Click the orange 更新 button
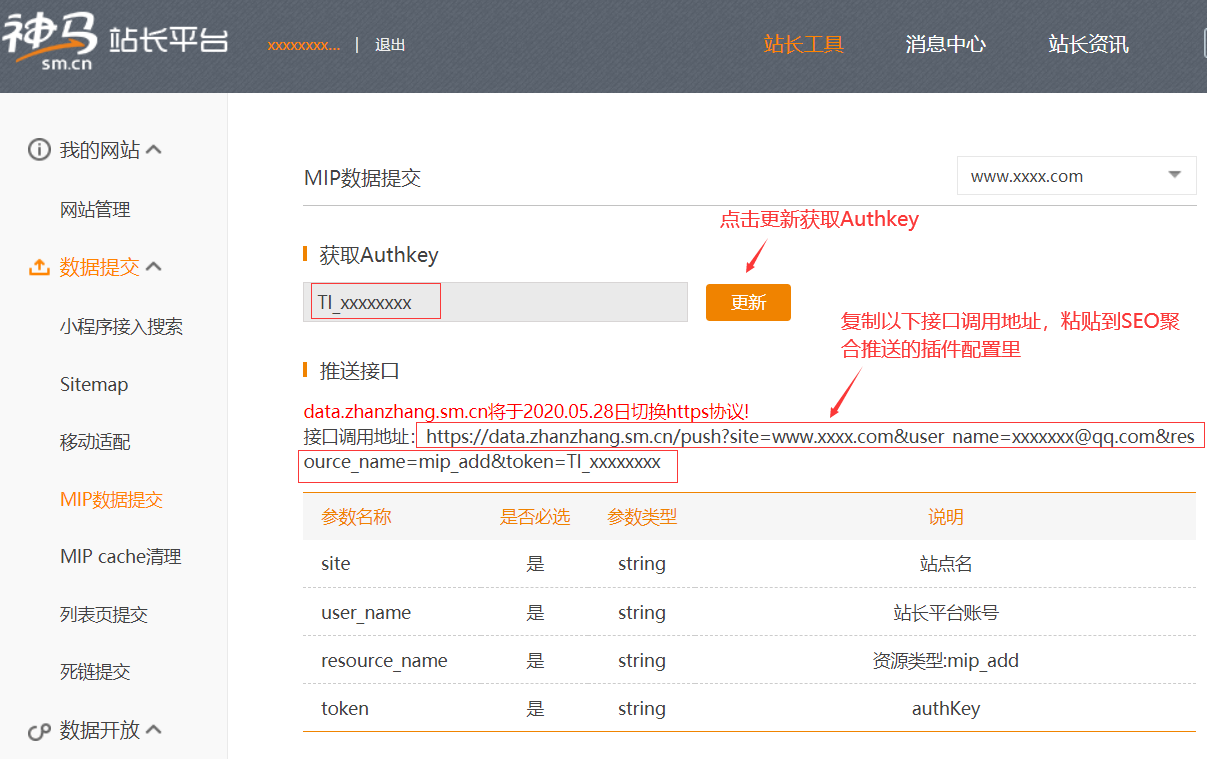Image resolution: width=1207 pixels, height=759 pixels. tap(748, 302)
